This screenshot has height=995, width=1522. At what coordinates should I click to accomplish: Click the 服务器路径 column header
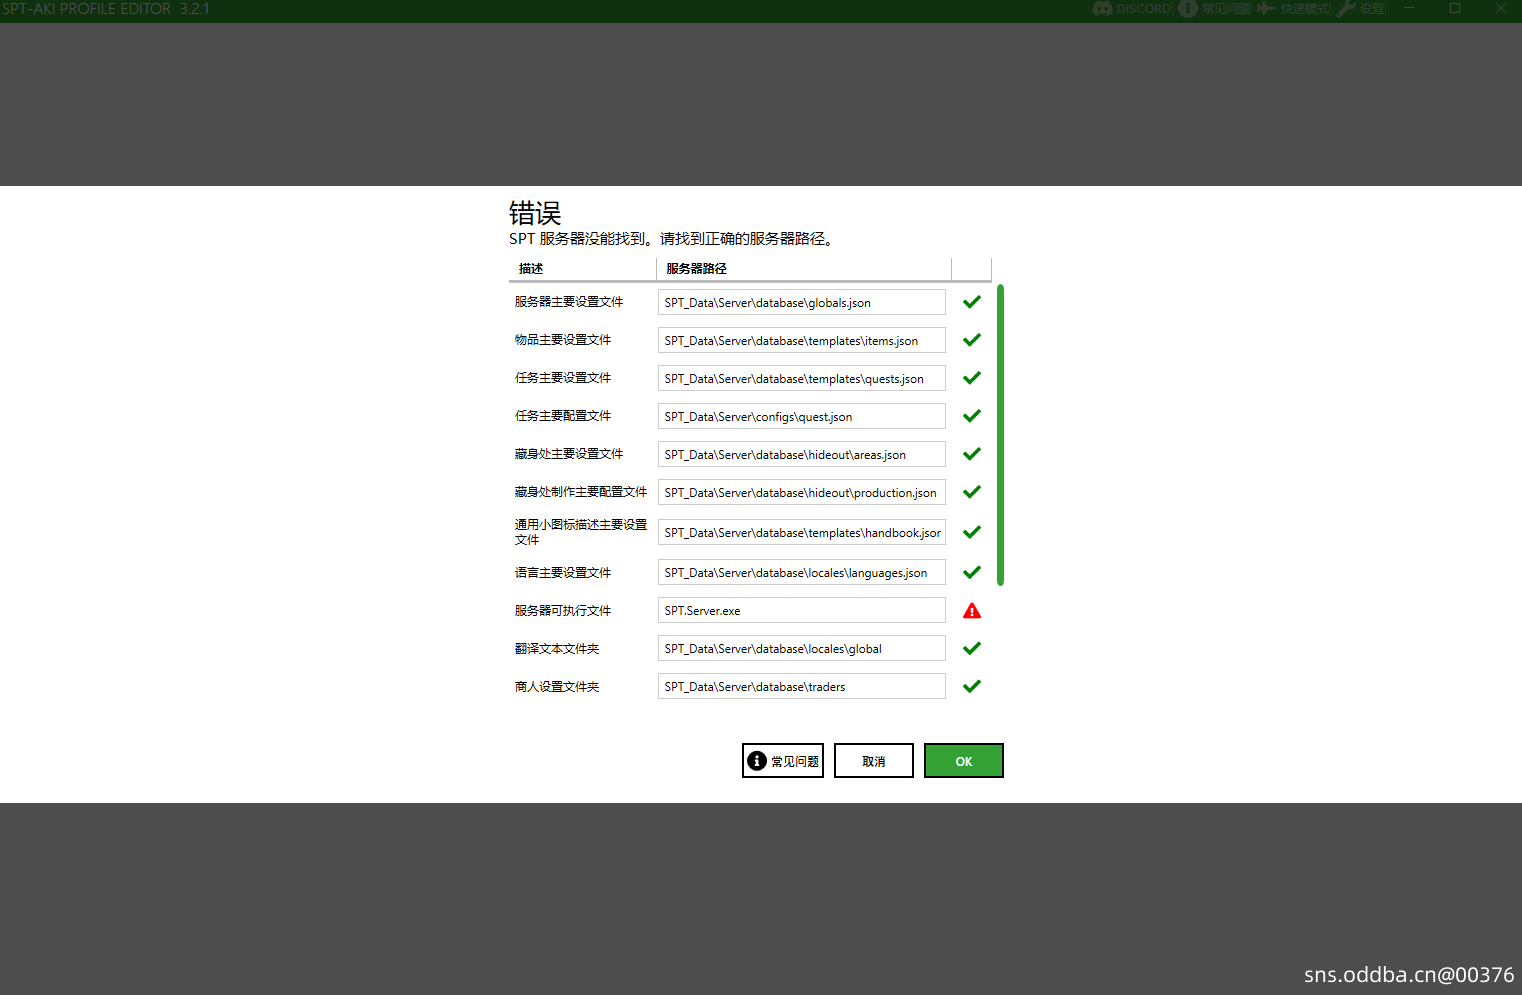pyautogui.click(x=804, y=269)
